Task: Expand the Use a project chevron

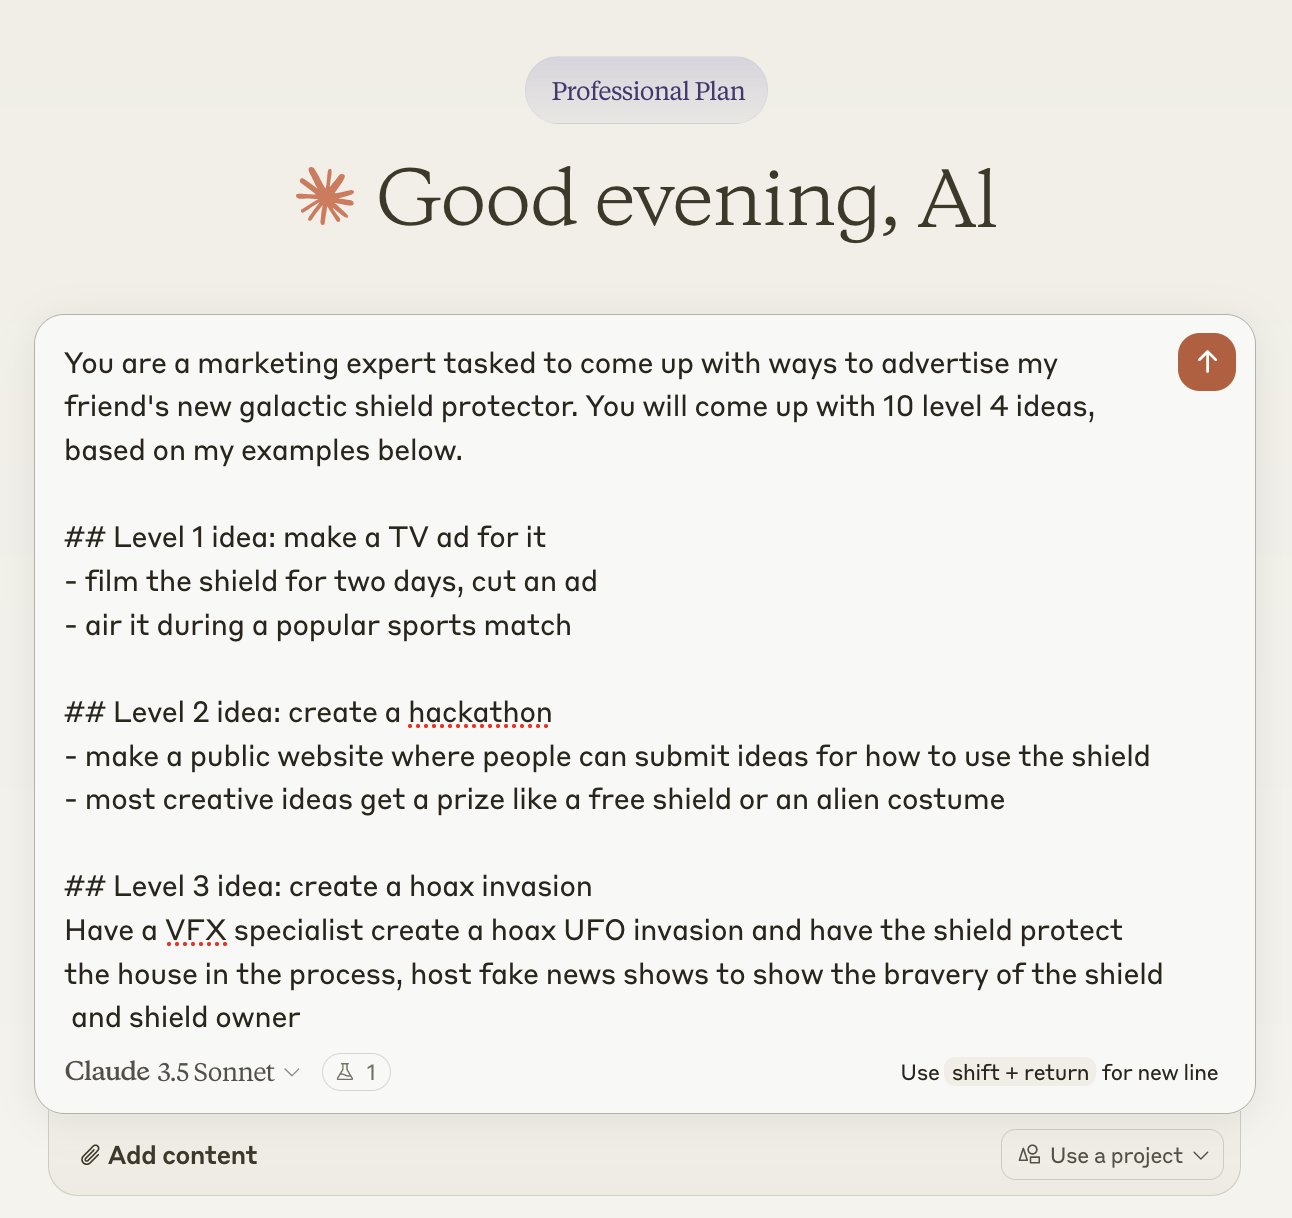Action: 1201,1155
